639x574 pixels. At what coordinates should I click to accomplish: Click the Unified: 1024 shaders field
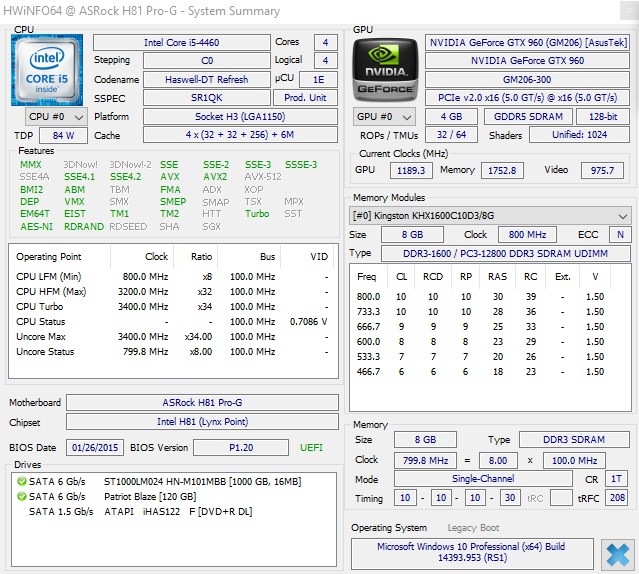click(580, 134)
